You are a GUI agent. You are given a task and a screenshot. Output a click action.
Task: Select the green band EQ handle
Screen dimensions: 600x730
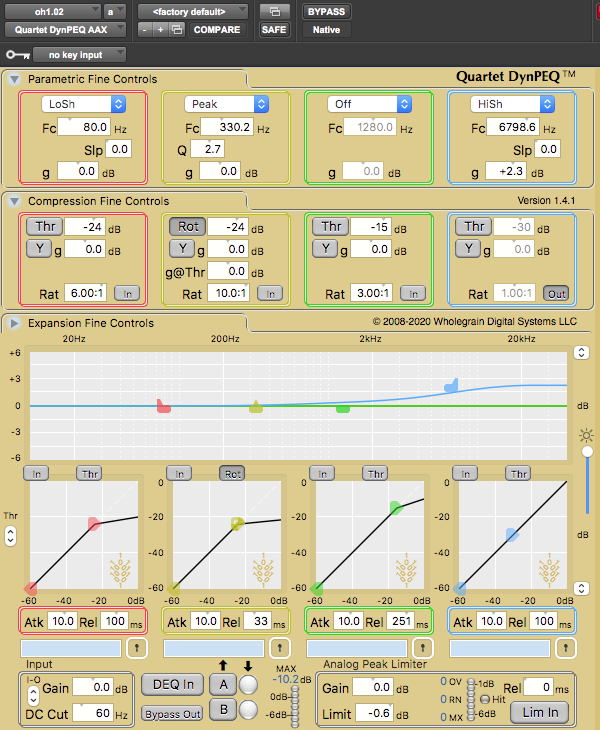[343, 409]
